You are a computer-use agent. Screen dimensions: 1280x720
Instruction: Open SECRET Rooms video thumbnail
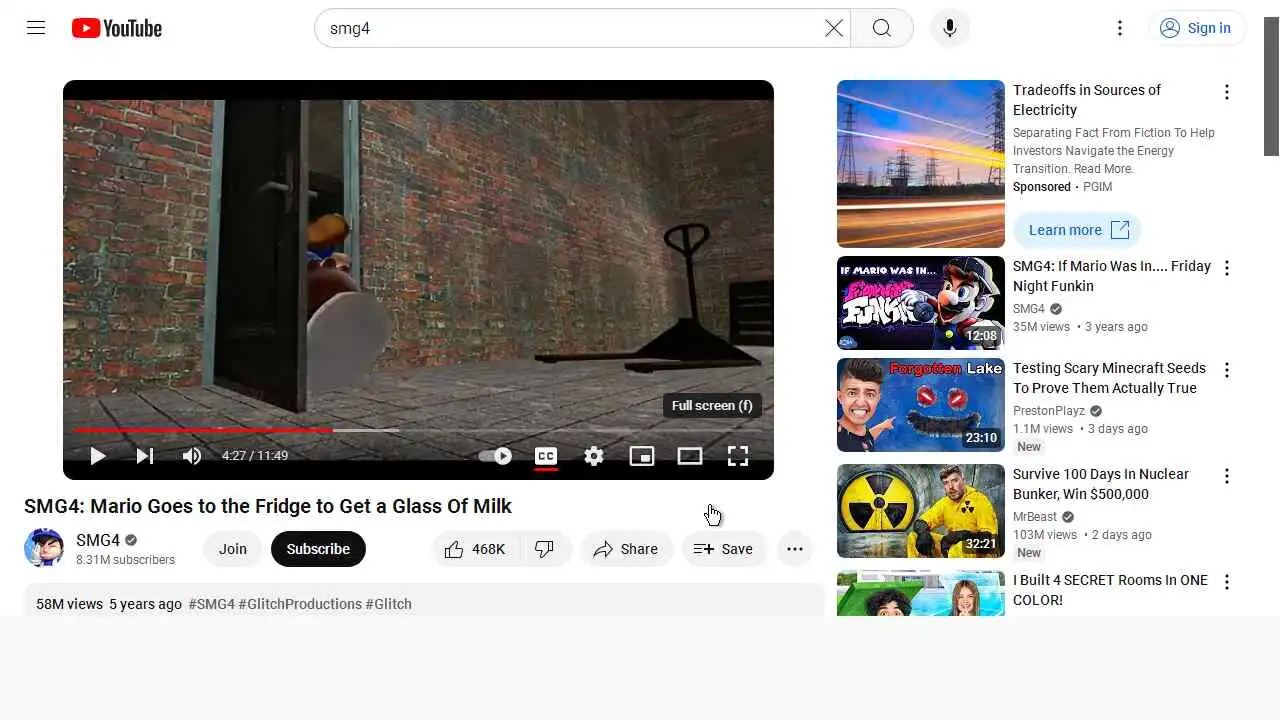pyautogui.click(x=921, y=593)
